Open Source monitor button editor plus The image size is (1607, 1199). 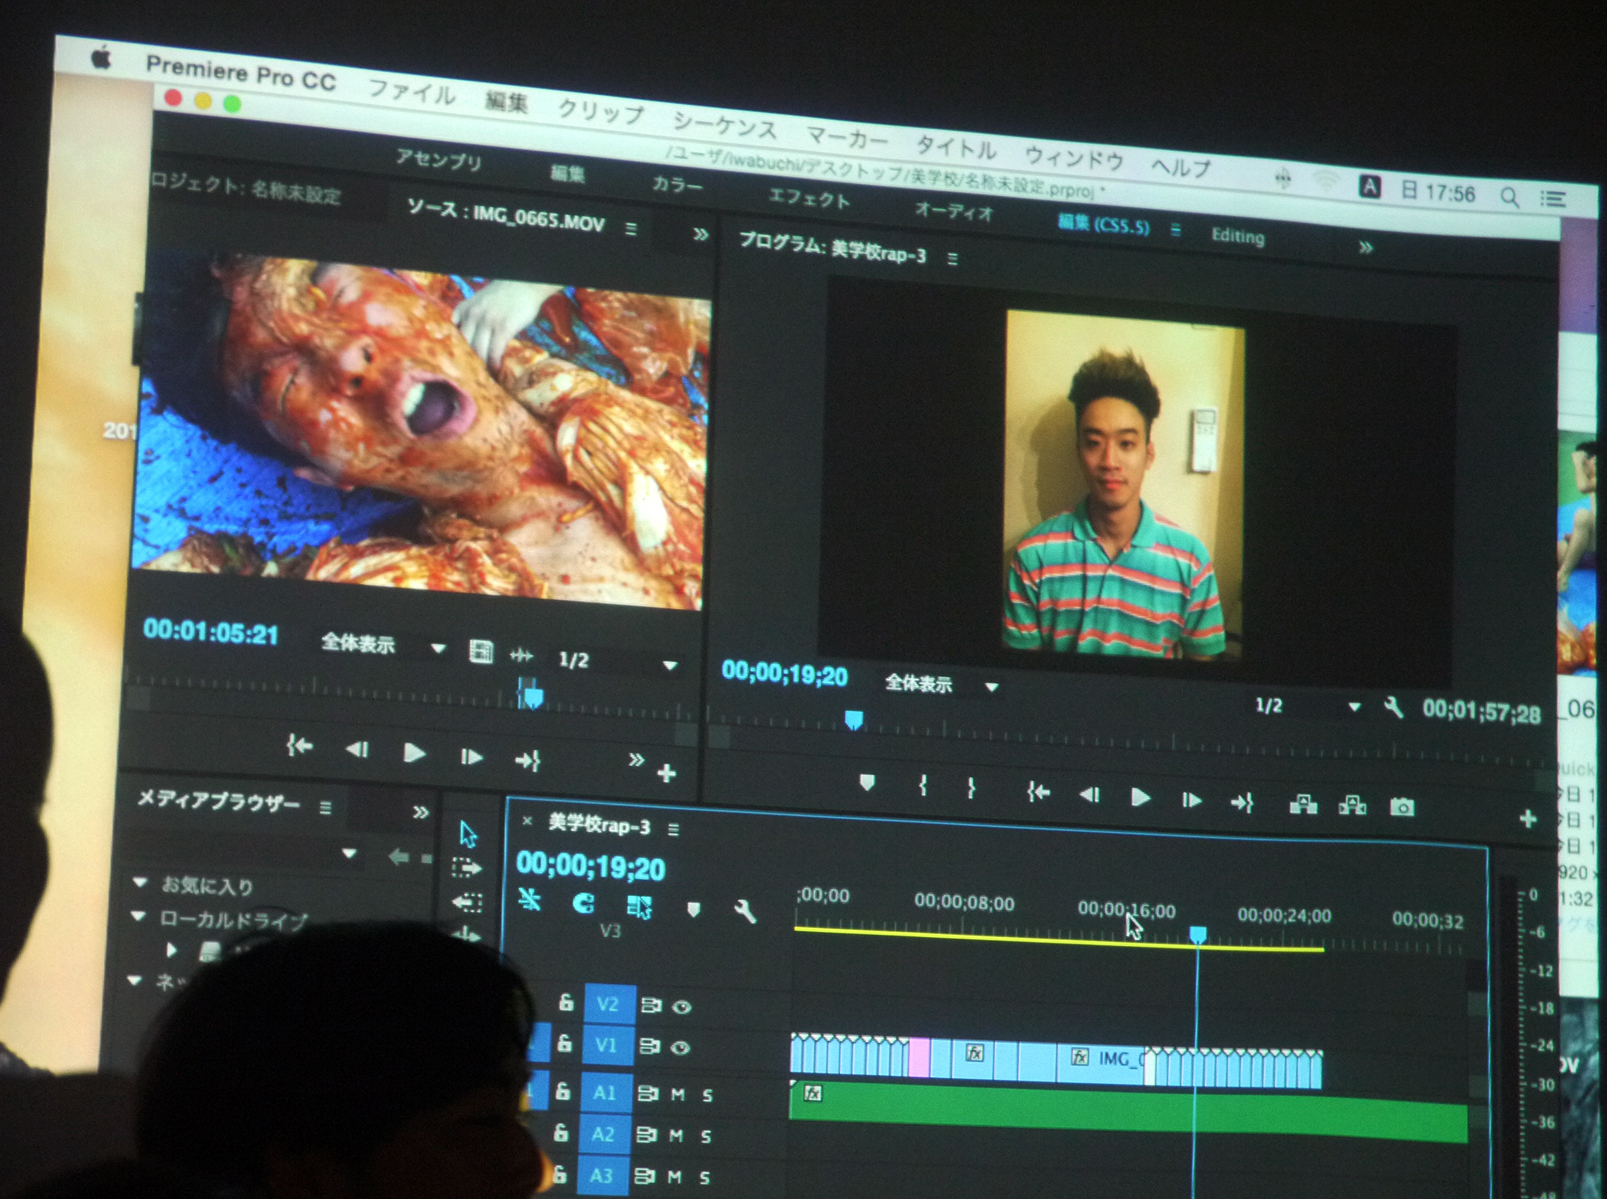coord(667,773)
